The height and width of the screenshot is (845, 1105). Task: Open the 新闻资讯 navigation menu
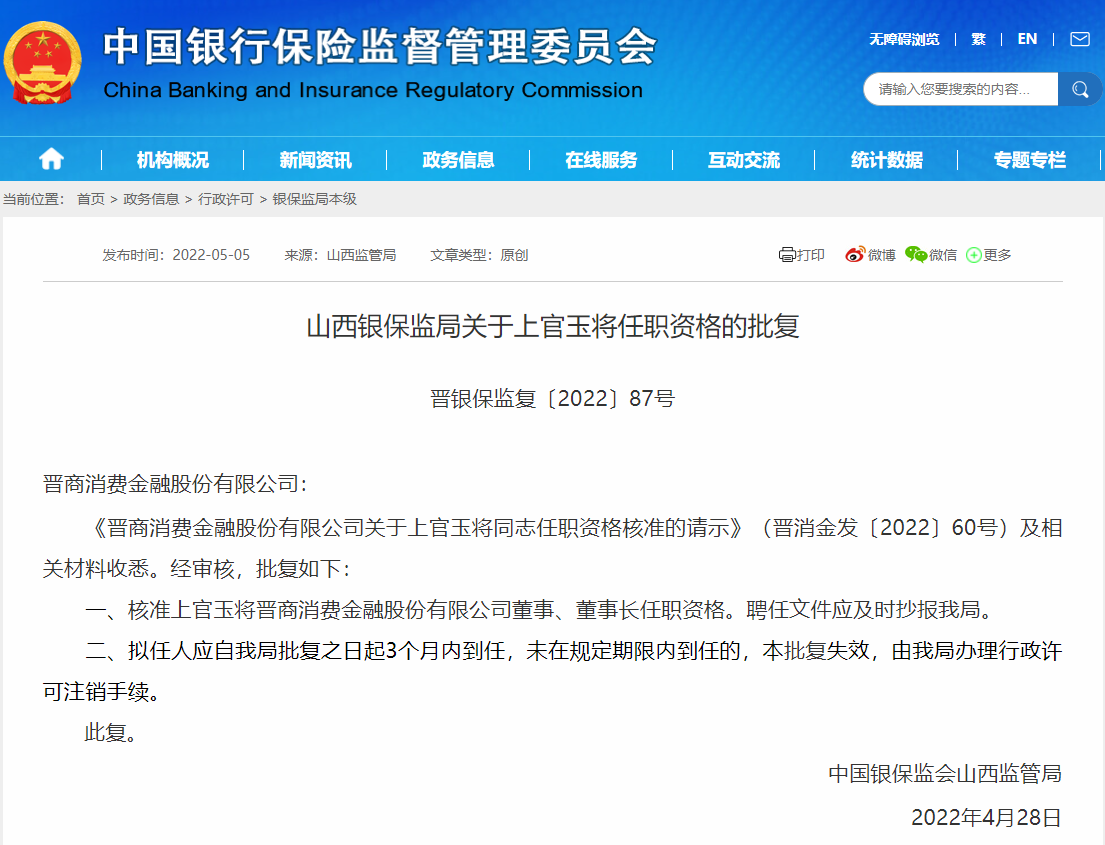[312, 158]
